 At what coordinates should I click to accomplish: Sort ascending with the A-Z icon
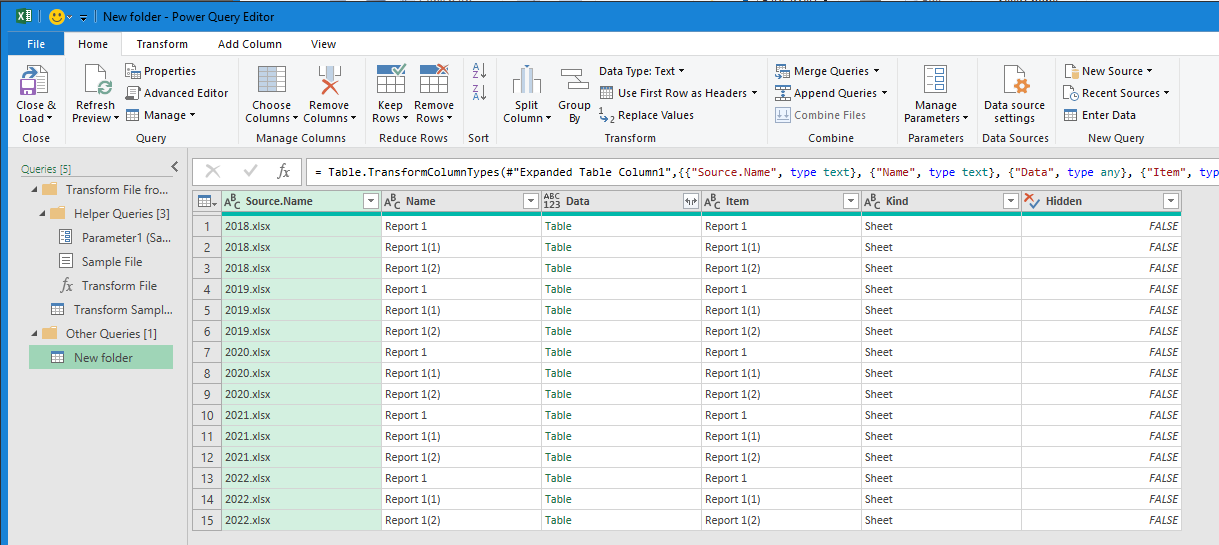tap(479, 71)
